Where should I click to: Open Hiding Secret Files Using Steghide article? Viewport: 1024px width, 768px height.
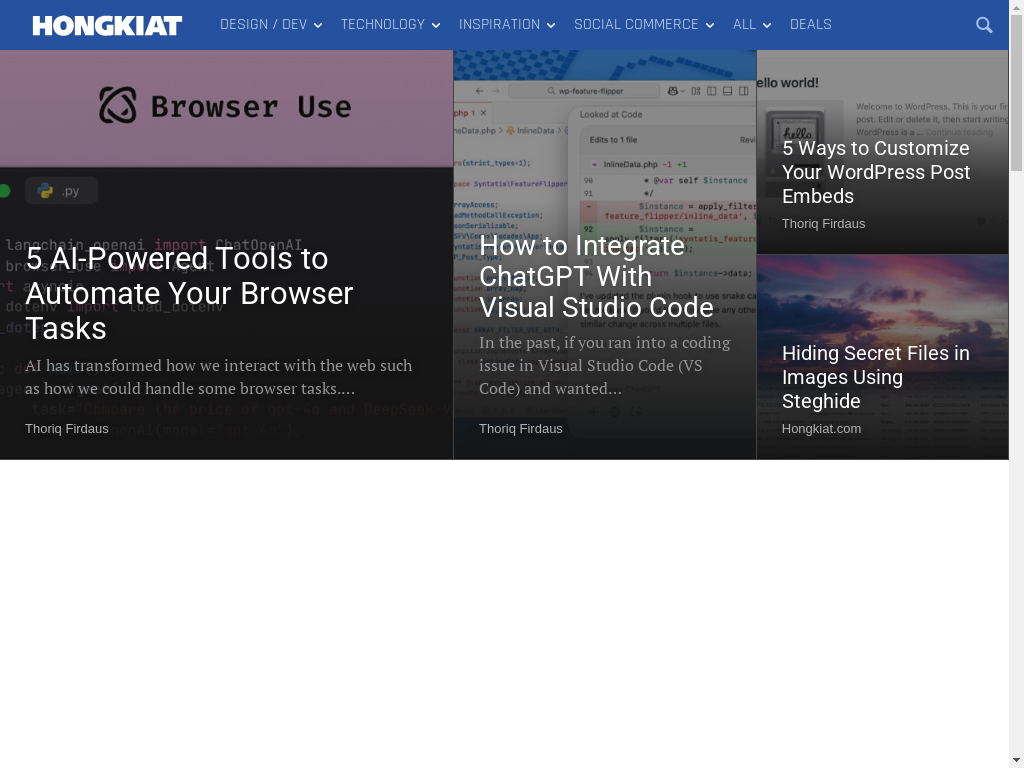[x=876, y=377]
